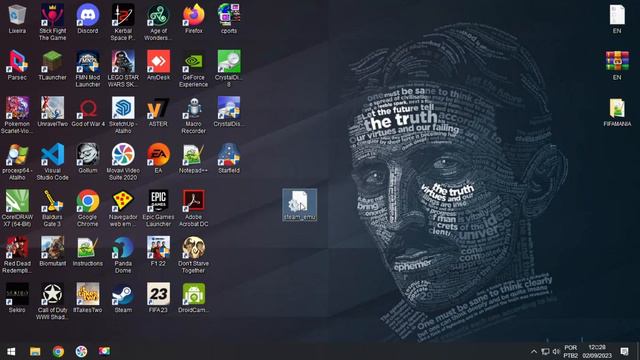Launch the ItTakesTwo shortcut
Viewport: 640px width, 360px height.
[x=88, y=298]
